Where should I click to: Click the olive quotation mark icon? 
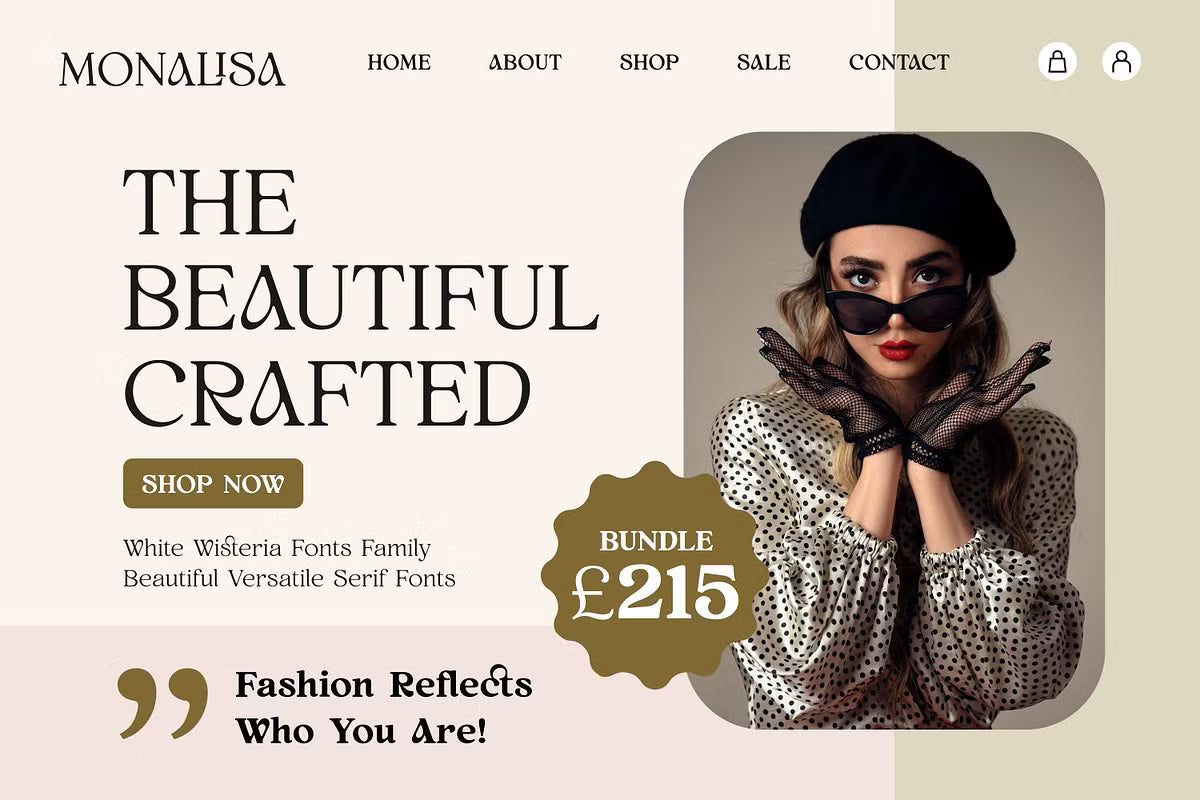coord(163,703)
